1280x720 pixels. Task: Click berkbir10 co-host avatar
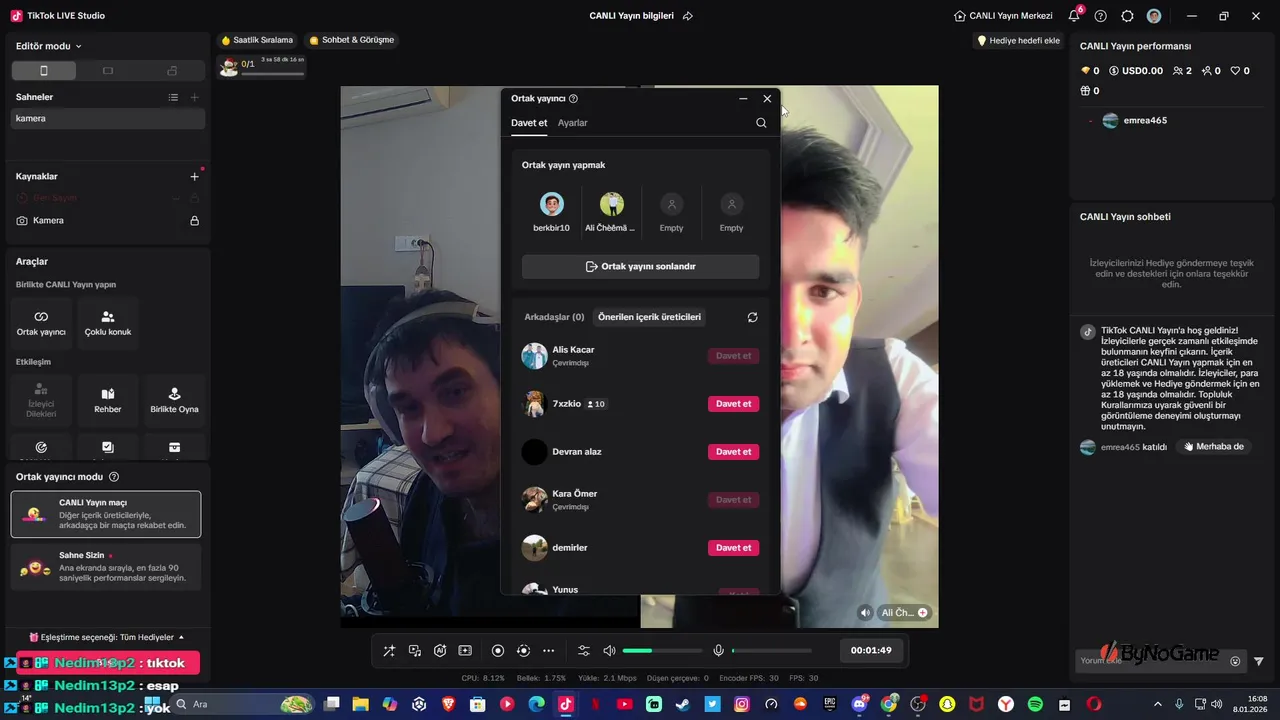coord(552,204)
